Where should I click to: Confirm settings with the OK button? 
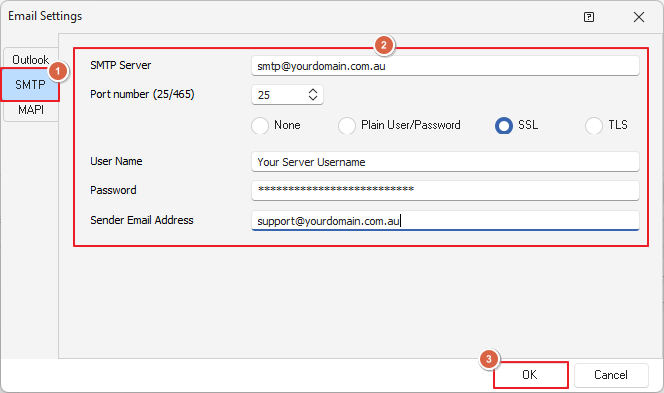coord(530,375)
